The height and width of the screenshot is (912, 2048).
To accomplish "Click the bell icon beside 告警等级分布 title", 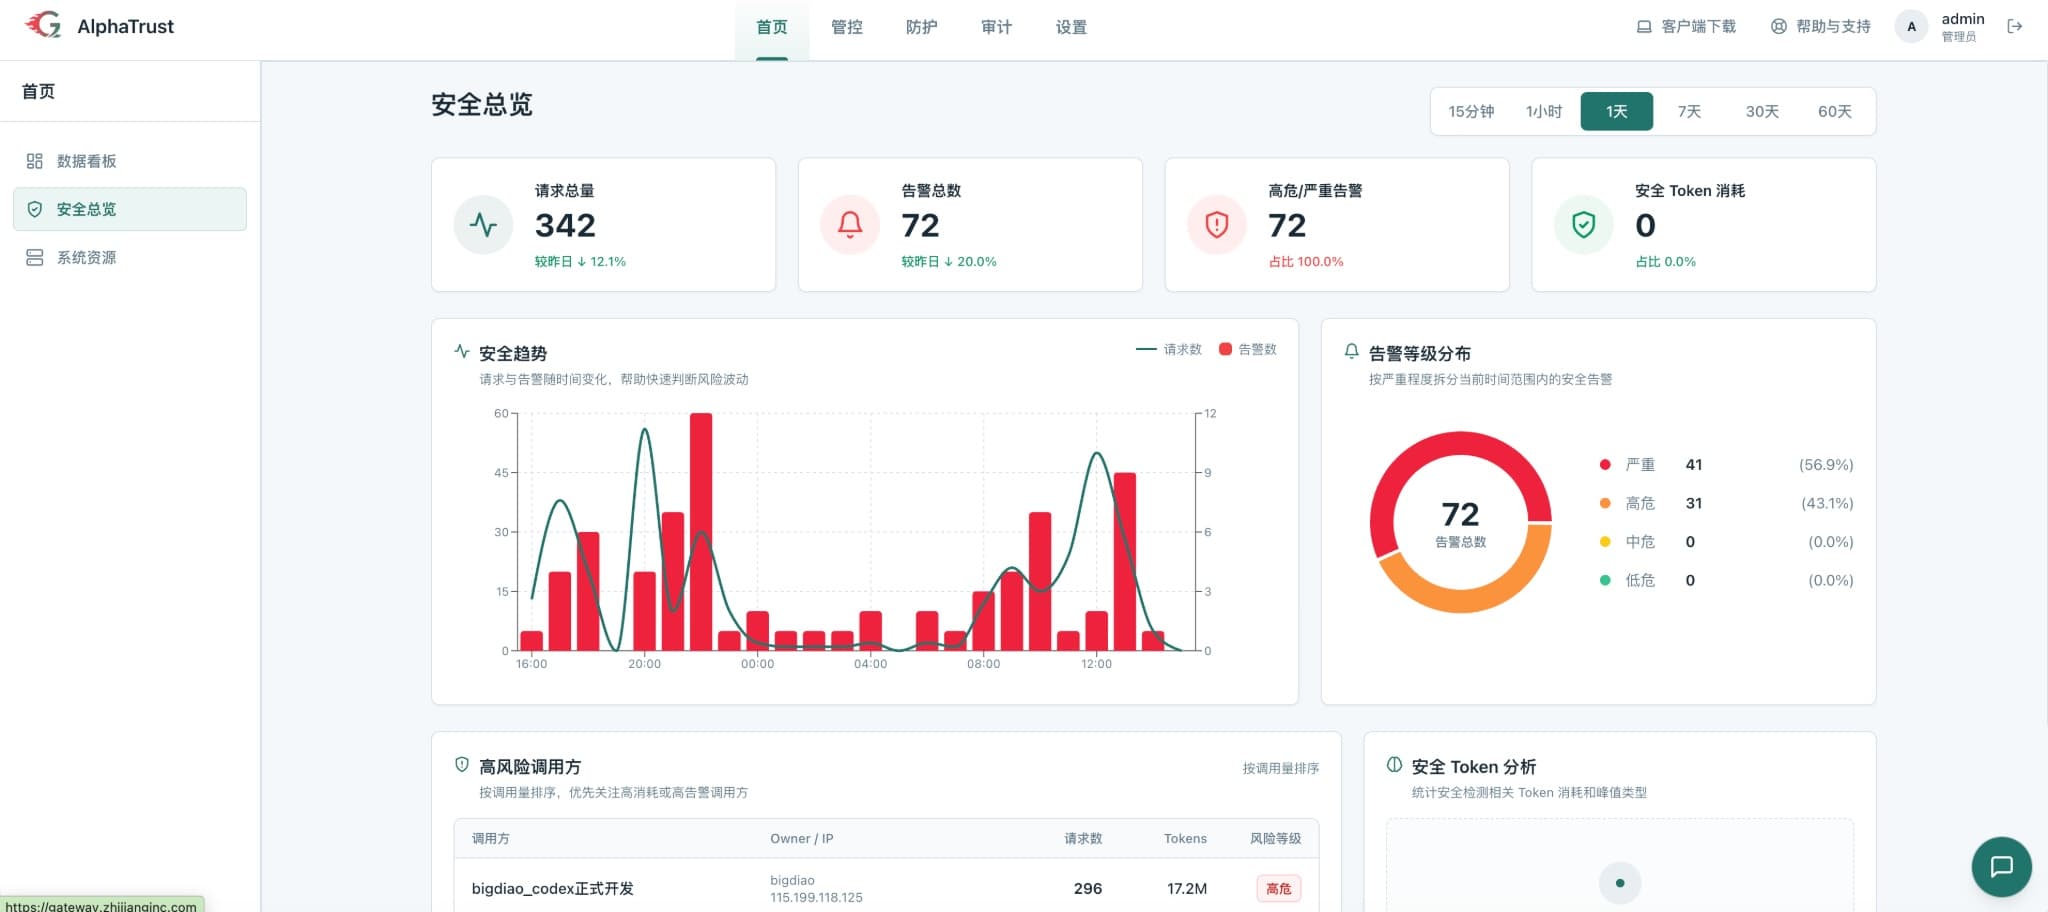I will 1352,351.
